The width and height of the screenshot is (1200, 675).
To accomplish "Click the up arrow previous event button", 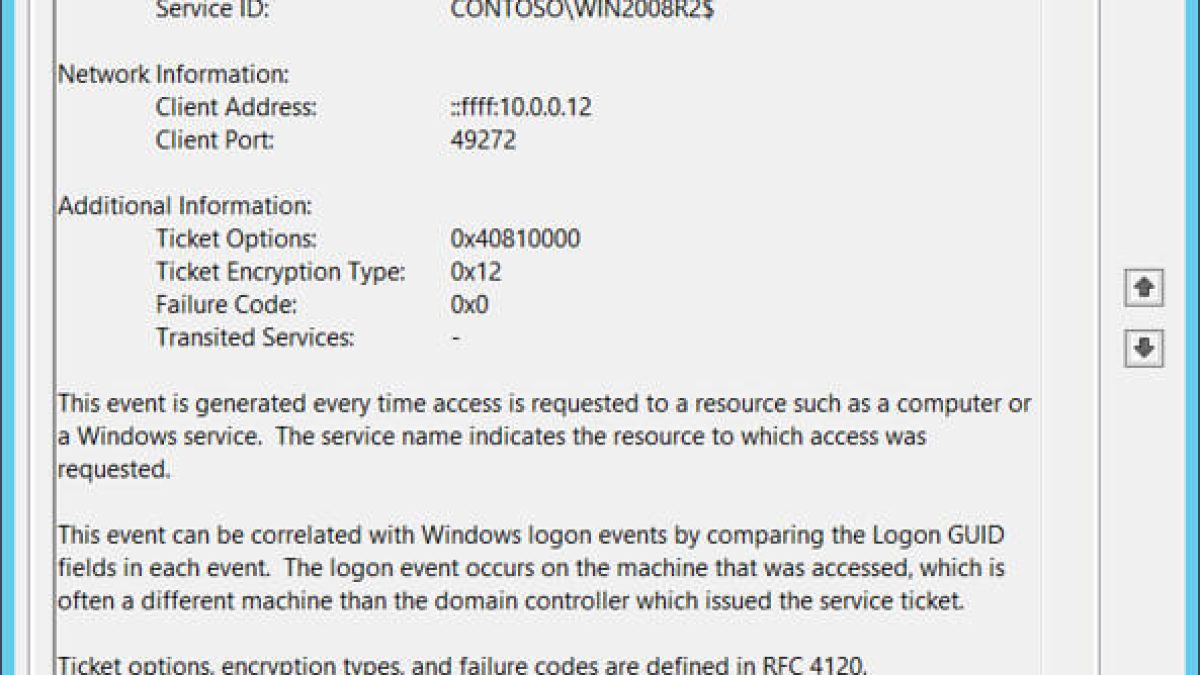I will click(x=1144, y=288).
